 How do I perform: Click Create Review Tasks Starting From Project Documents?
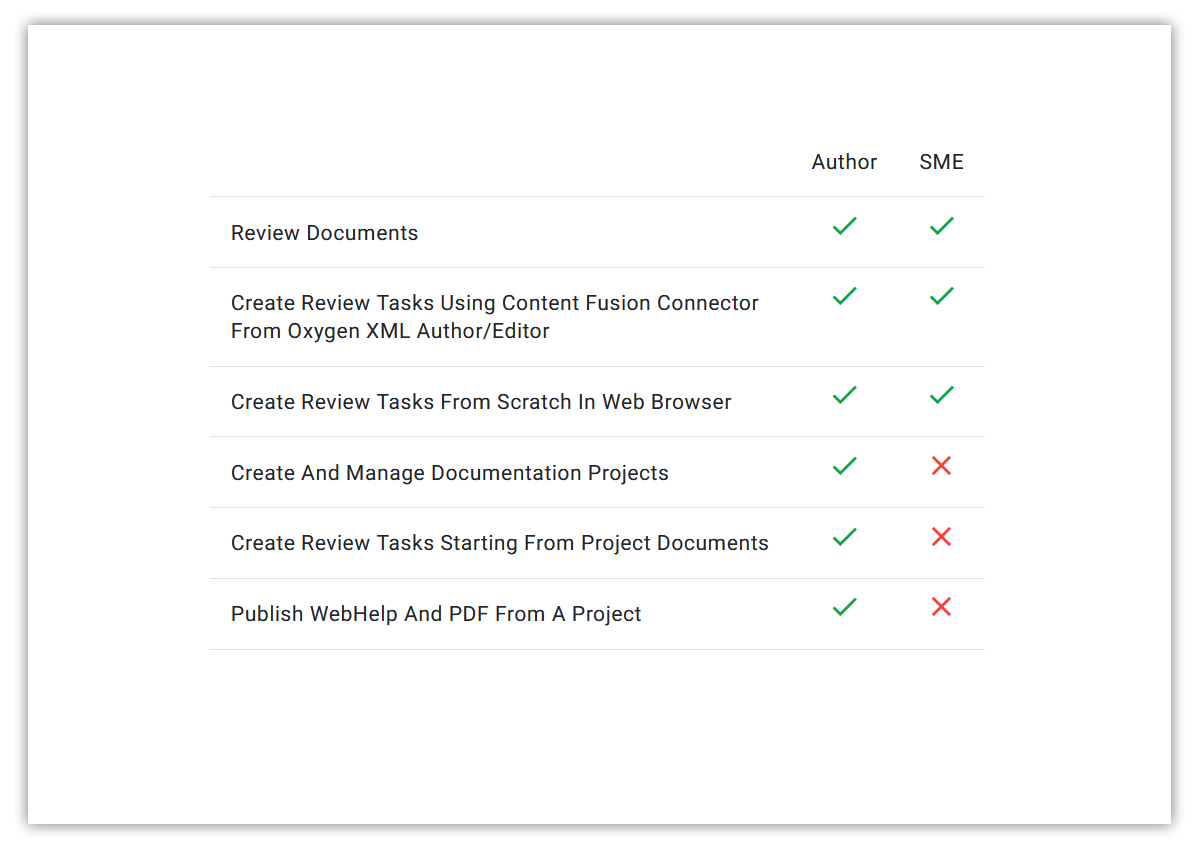pyautogui.click(x=500, y=543)
